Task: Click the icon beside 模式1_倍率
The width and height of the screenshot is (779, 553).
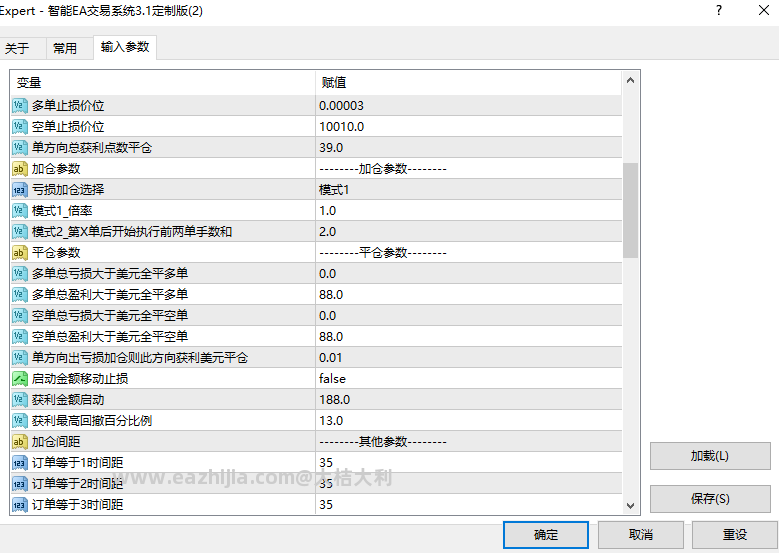Action: click(x=19, y=210)
